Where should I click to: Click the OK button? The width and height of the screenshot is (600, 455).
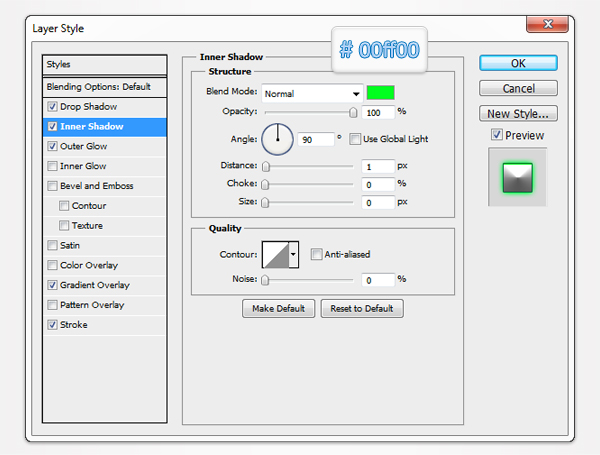click(x=518, y=63)
